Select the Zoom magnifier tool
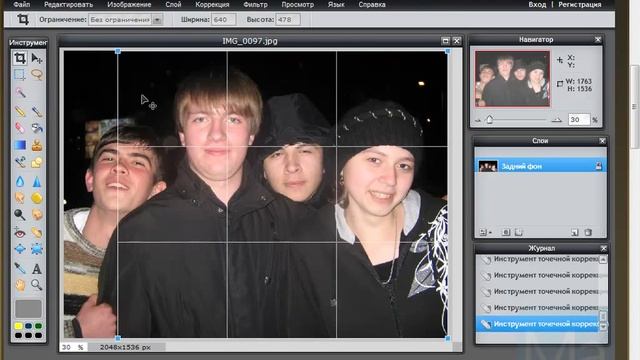 point(37,284)
